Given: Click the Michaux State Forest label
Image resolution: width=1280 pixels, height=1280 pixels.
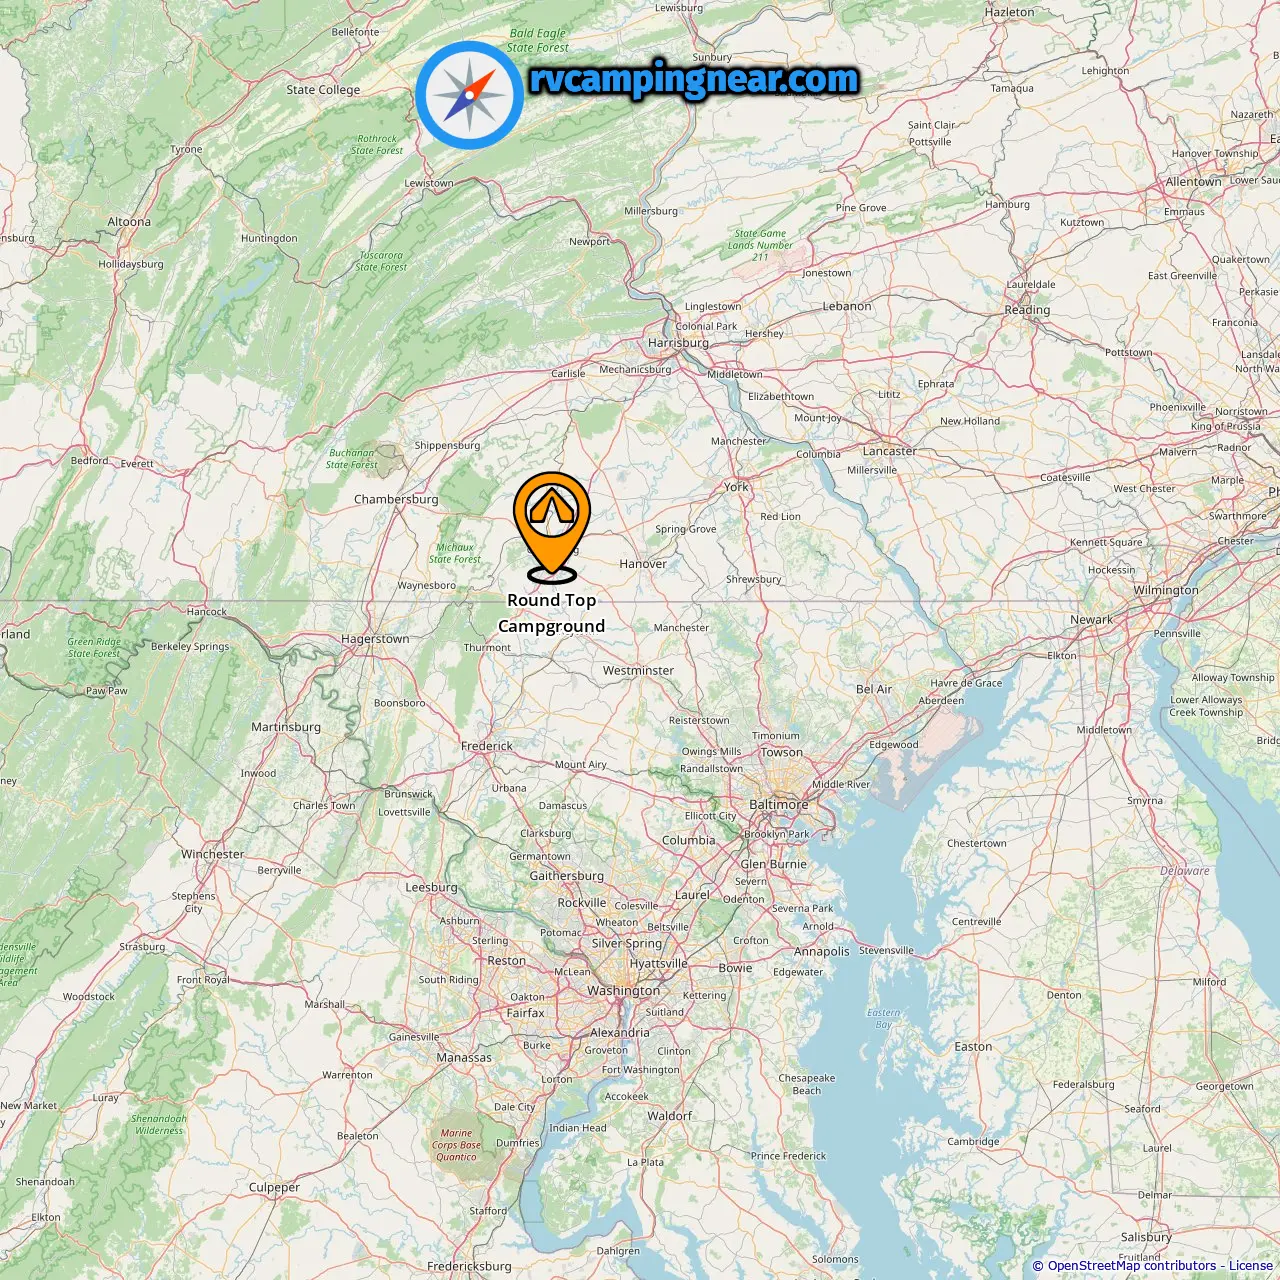Looking at the screenshot, I should click(x=455, y=553).
